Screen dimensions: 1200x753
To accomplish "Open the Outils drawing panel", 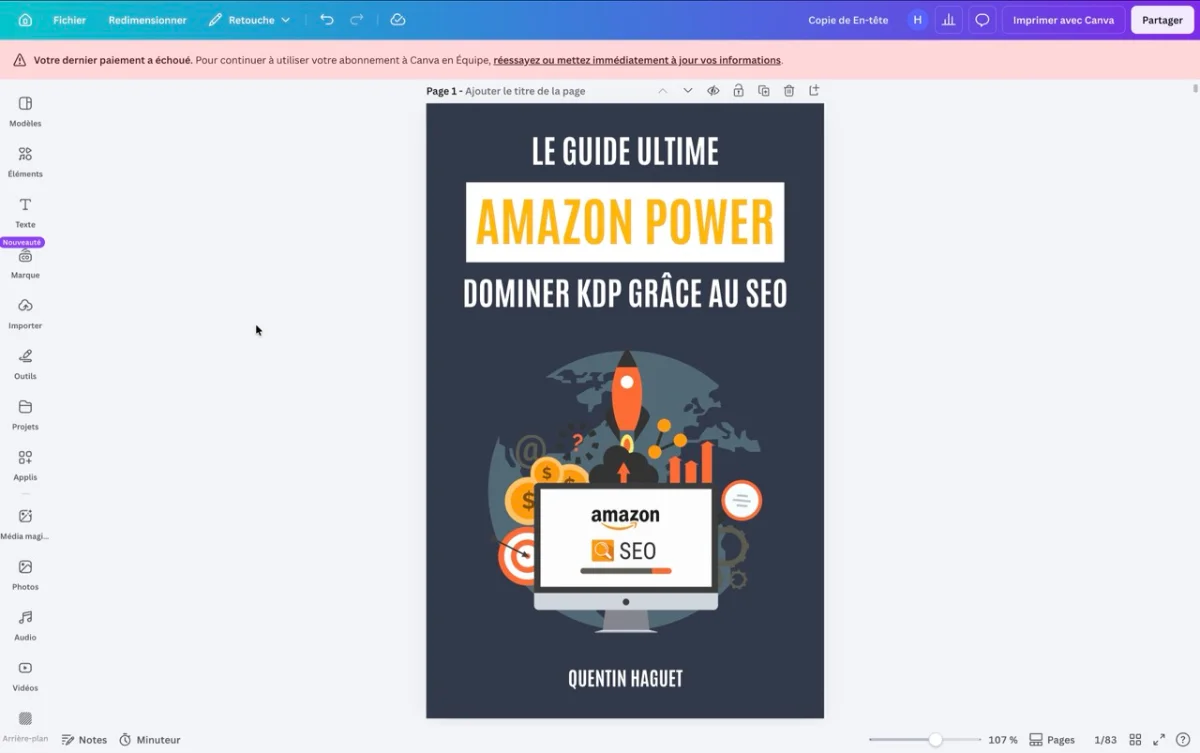I will pos(25,364).
